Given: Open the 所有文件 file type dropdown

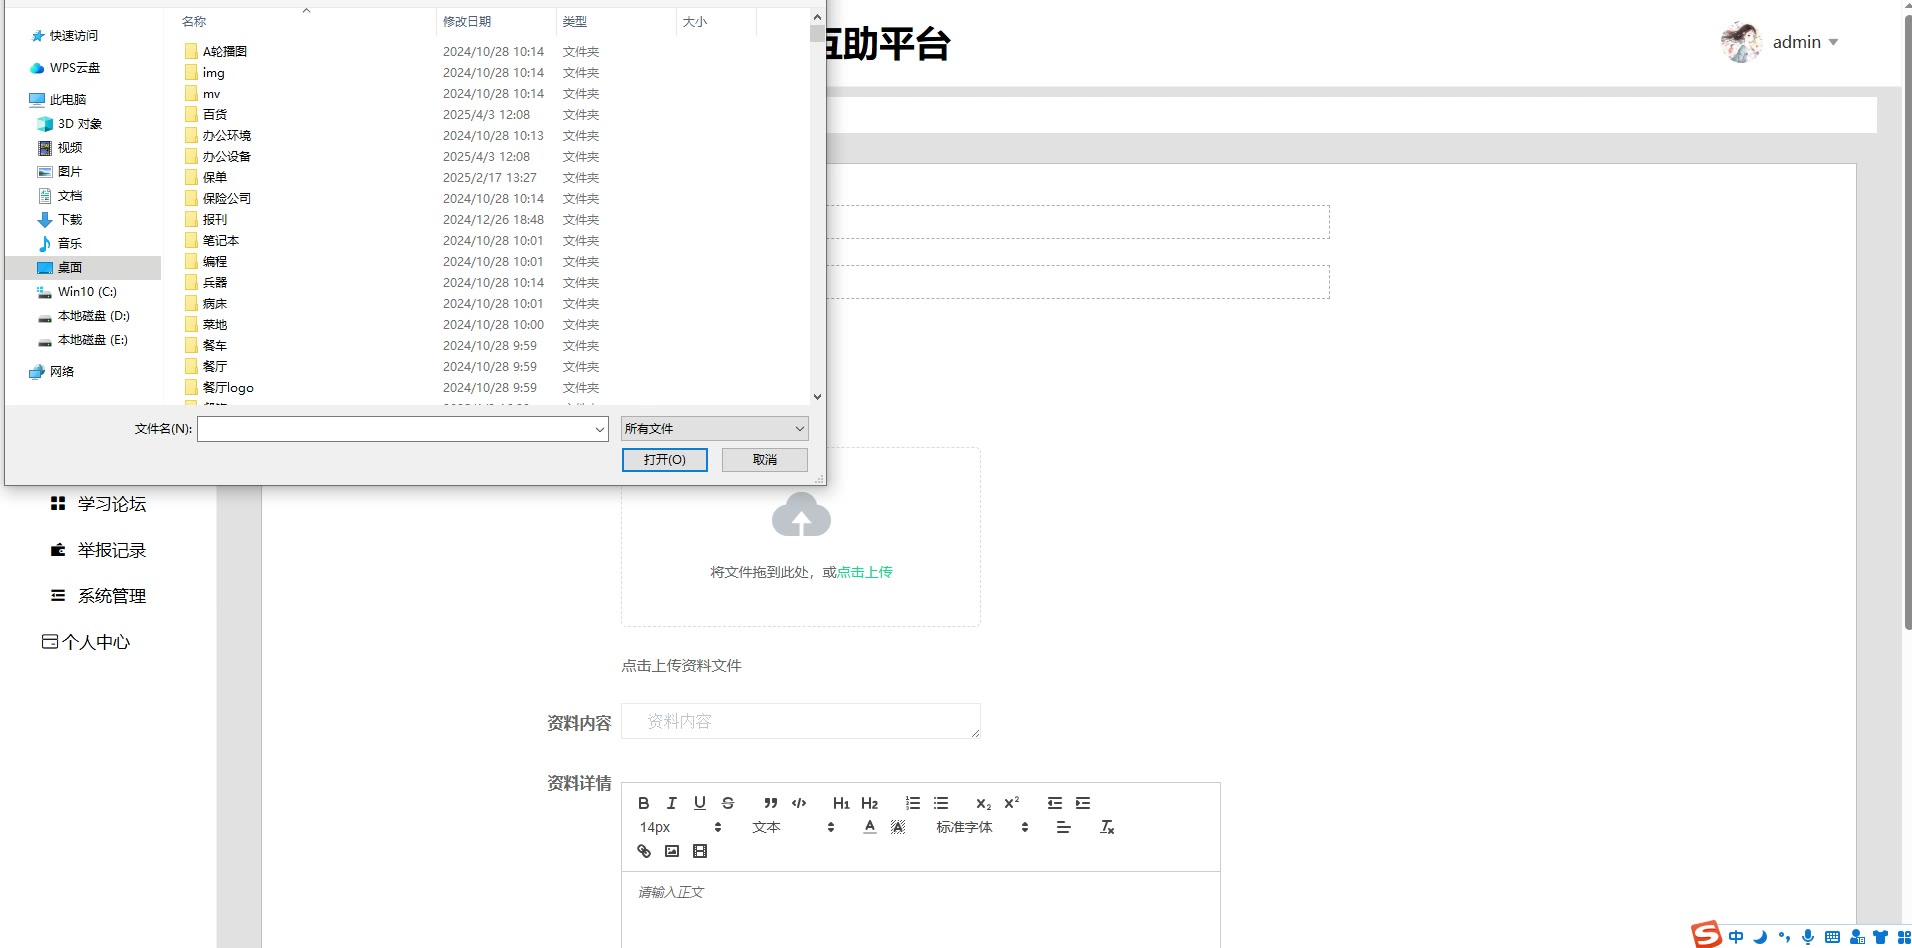Looking at the screenshot, I should click(x=714, y=429).
